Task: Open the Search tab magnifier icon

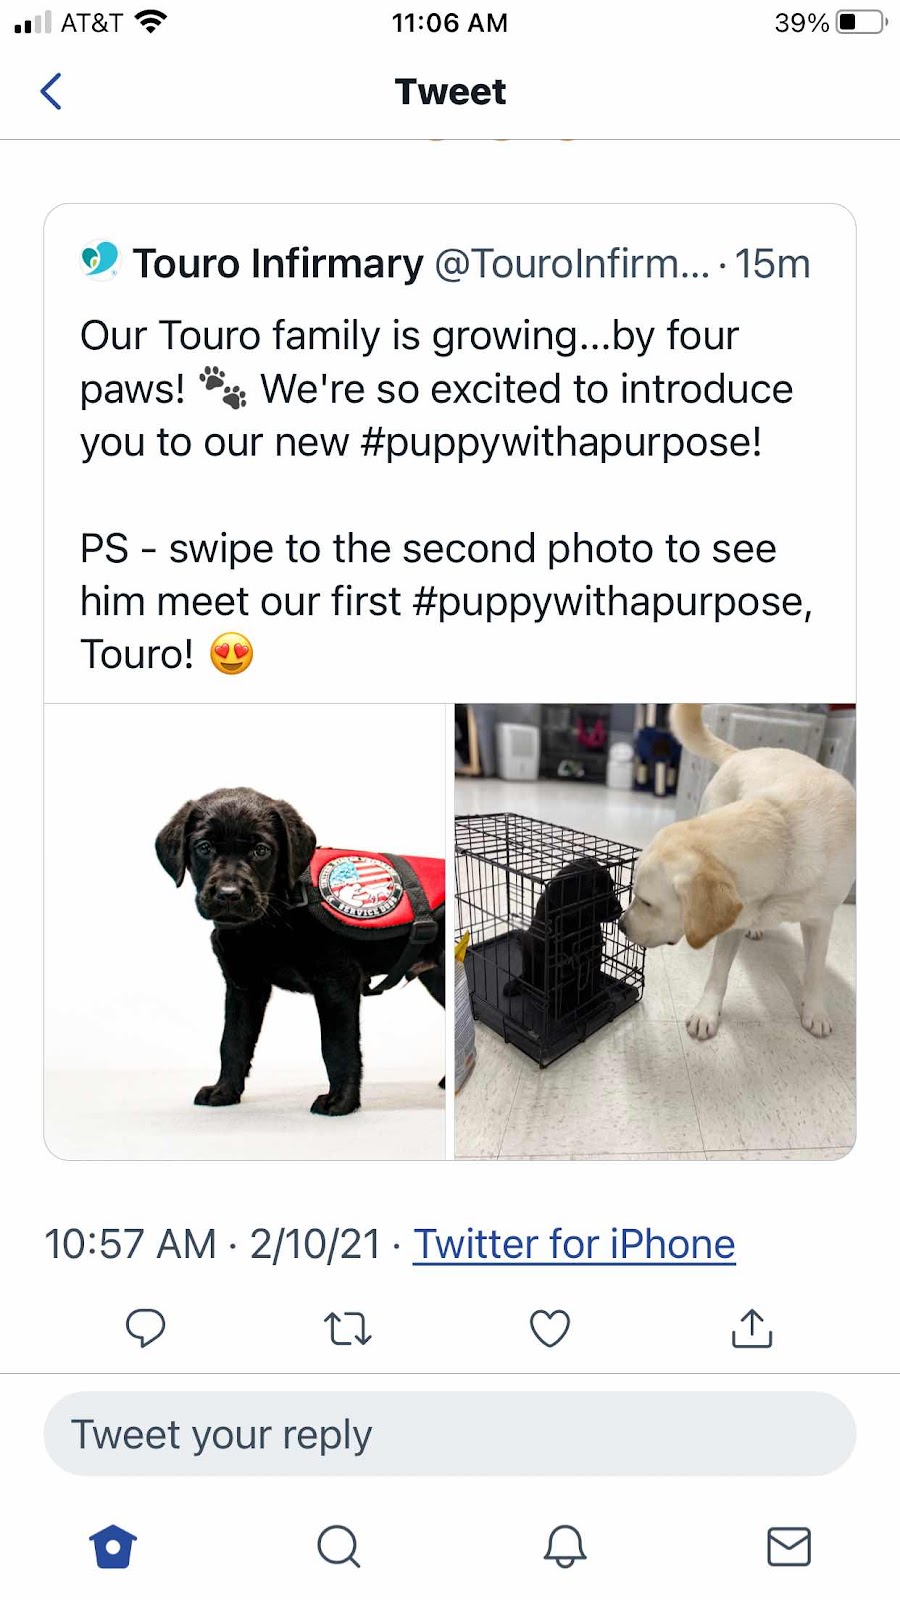Action: click(x=339, y=1546)
